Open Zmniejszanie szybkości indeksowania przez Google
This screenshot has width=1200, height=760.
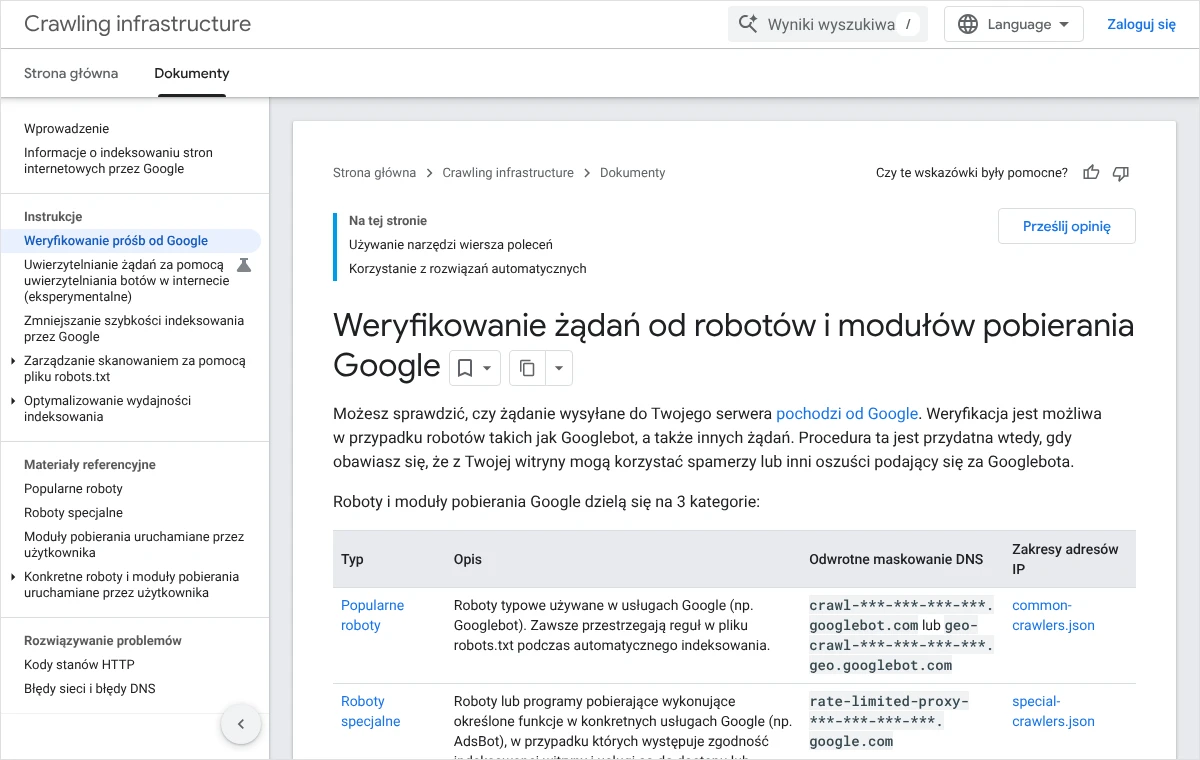(x=134, y=329)
